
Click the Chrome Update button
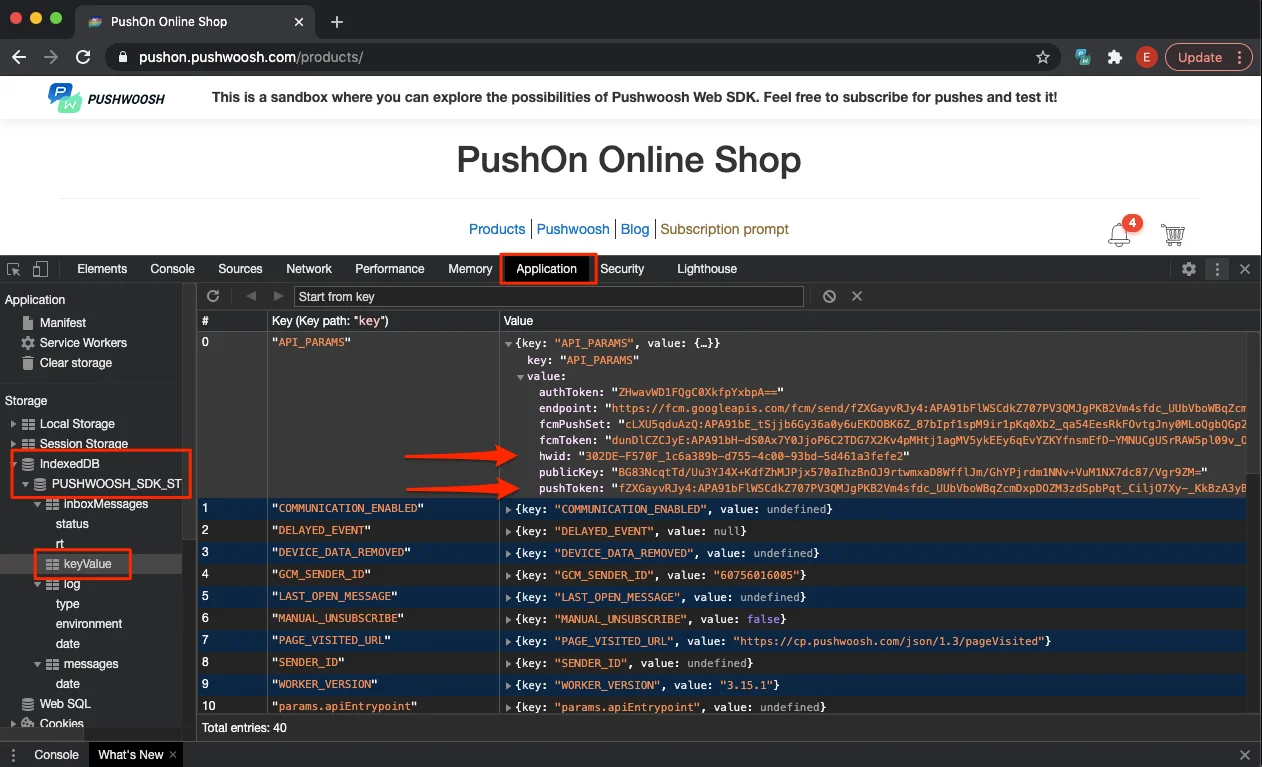(1201, 57)
